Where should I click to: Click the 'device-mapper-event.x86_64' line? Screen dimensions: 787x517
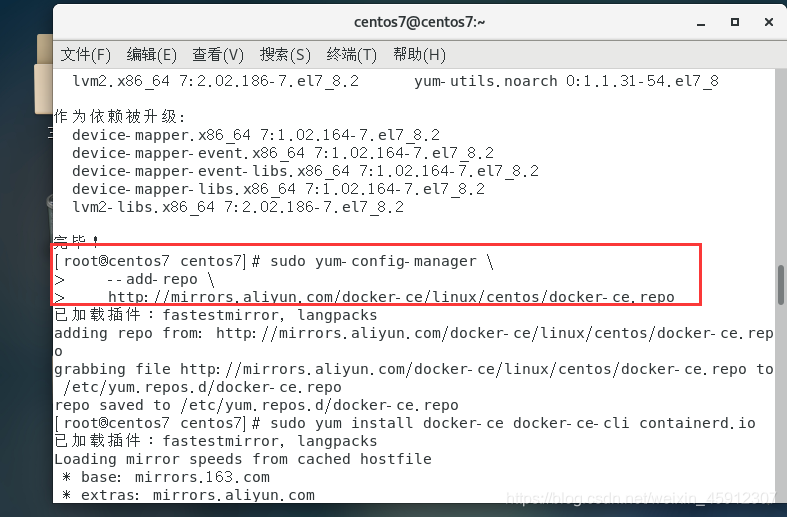point(283,154)
